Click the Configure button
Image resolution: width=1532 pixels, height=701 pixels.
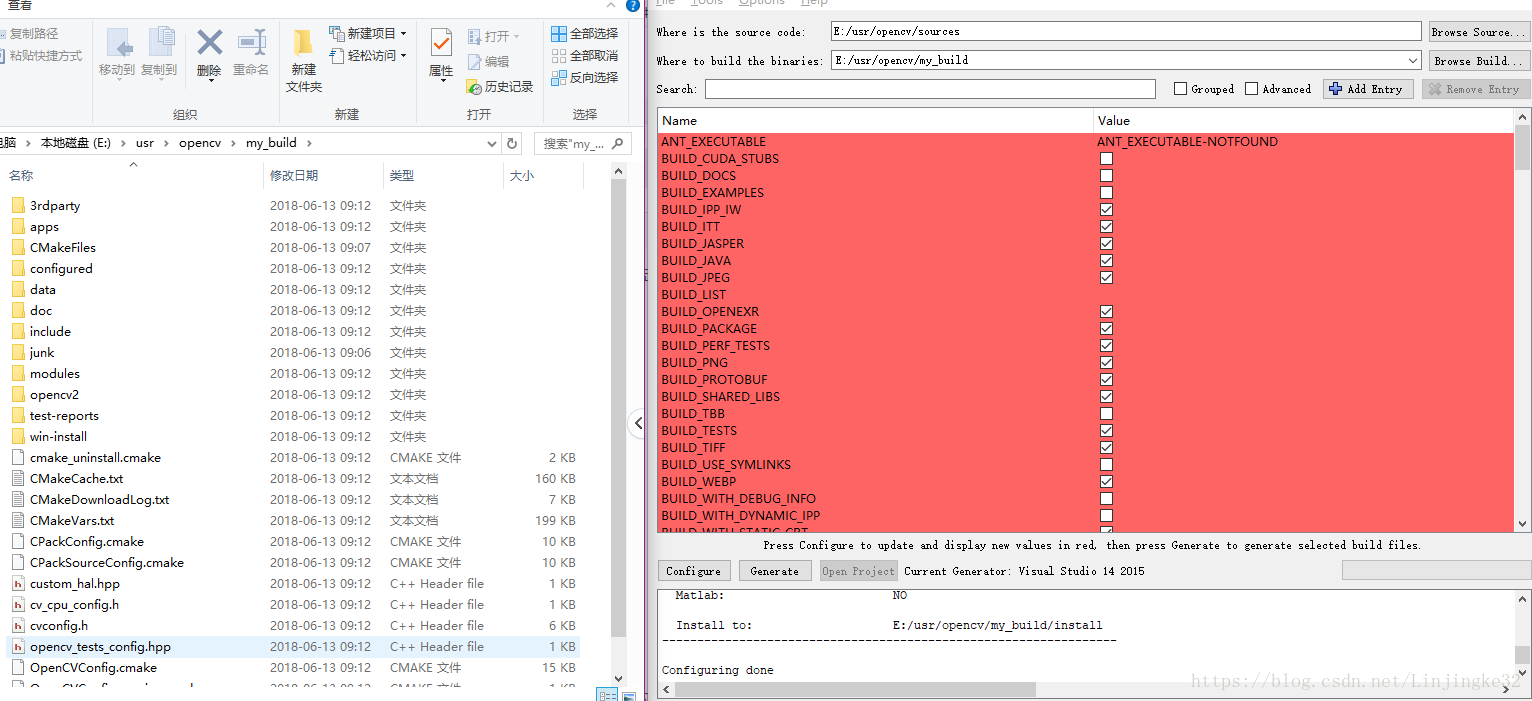(x=693, y=571)
